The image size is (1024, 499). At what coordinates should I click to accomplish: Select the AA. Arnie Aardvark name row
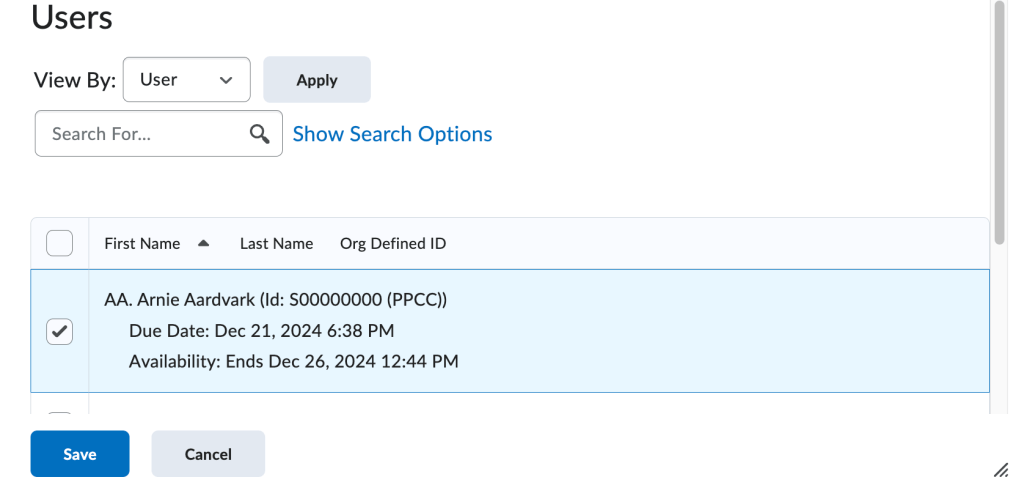coord(276,300)
